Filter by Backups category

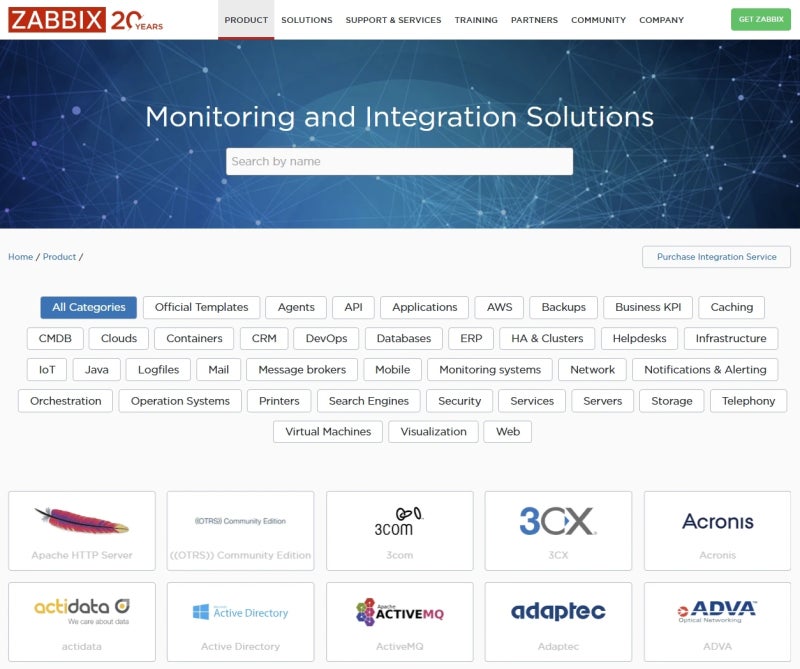tap(563, 307)
